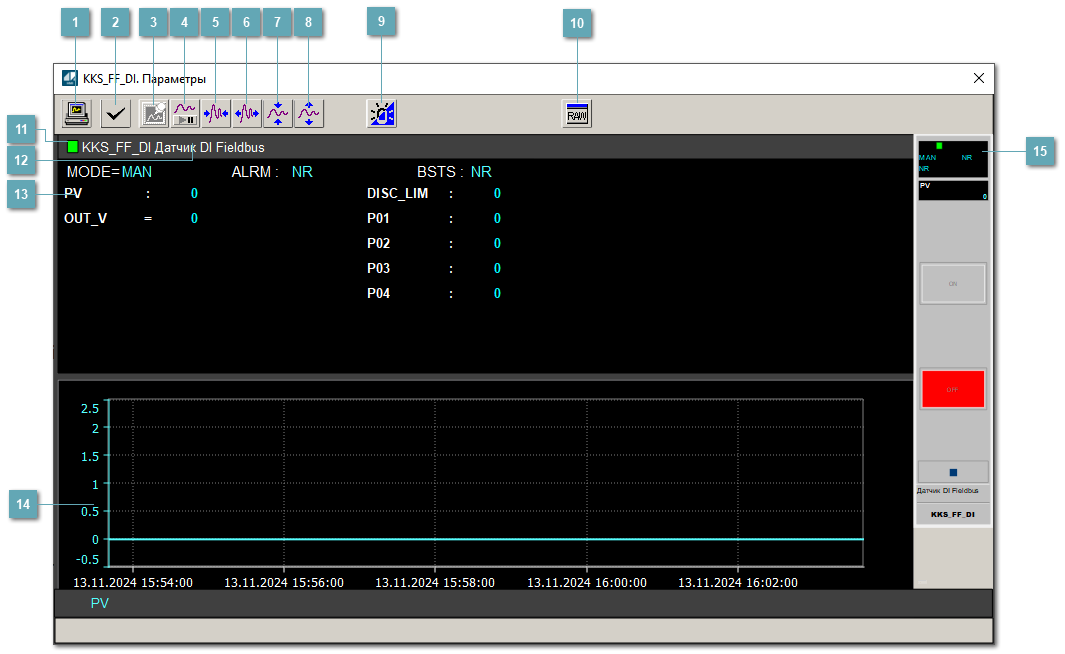The height and width of the screenshot is (654, 1065).
Task: Click the green status indicator beside KKS_FF_DI
Action: [x=72, y=148]
